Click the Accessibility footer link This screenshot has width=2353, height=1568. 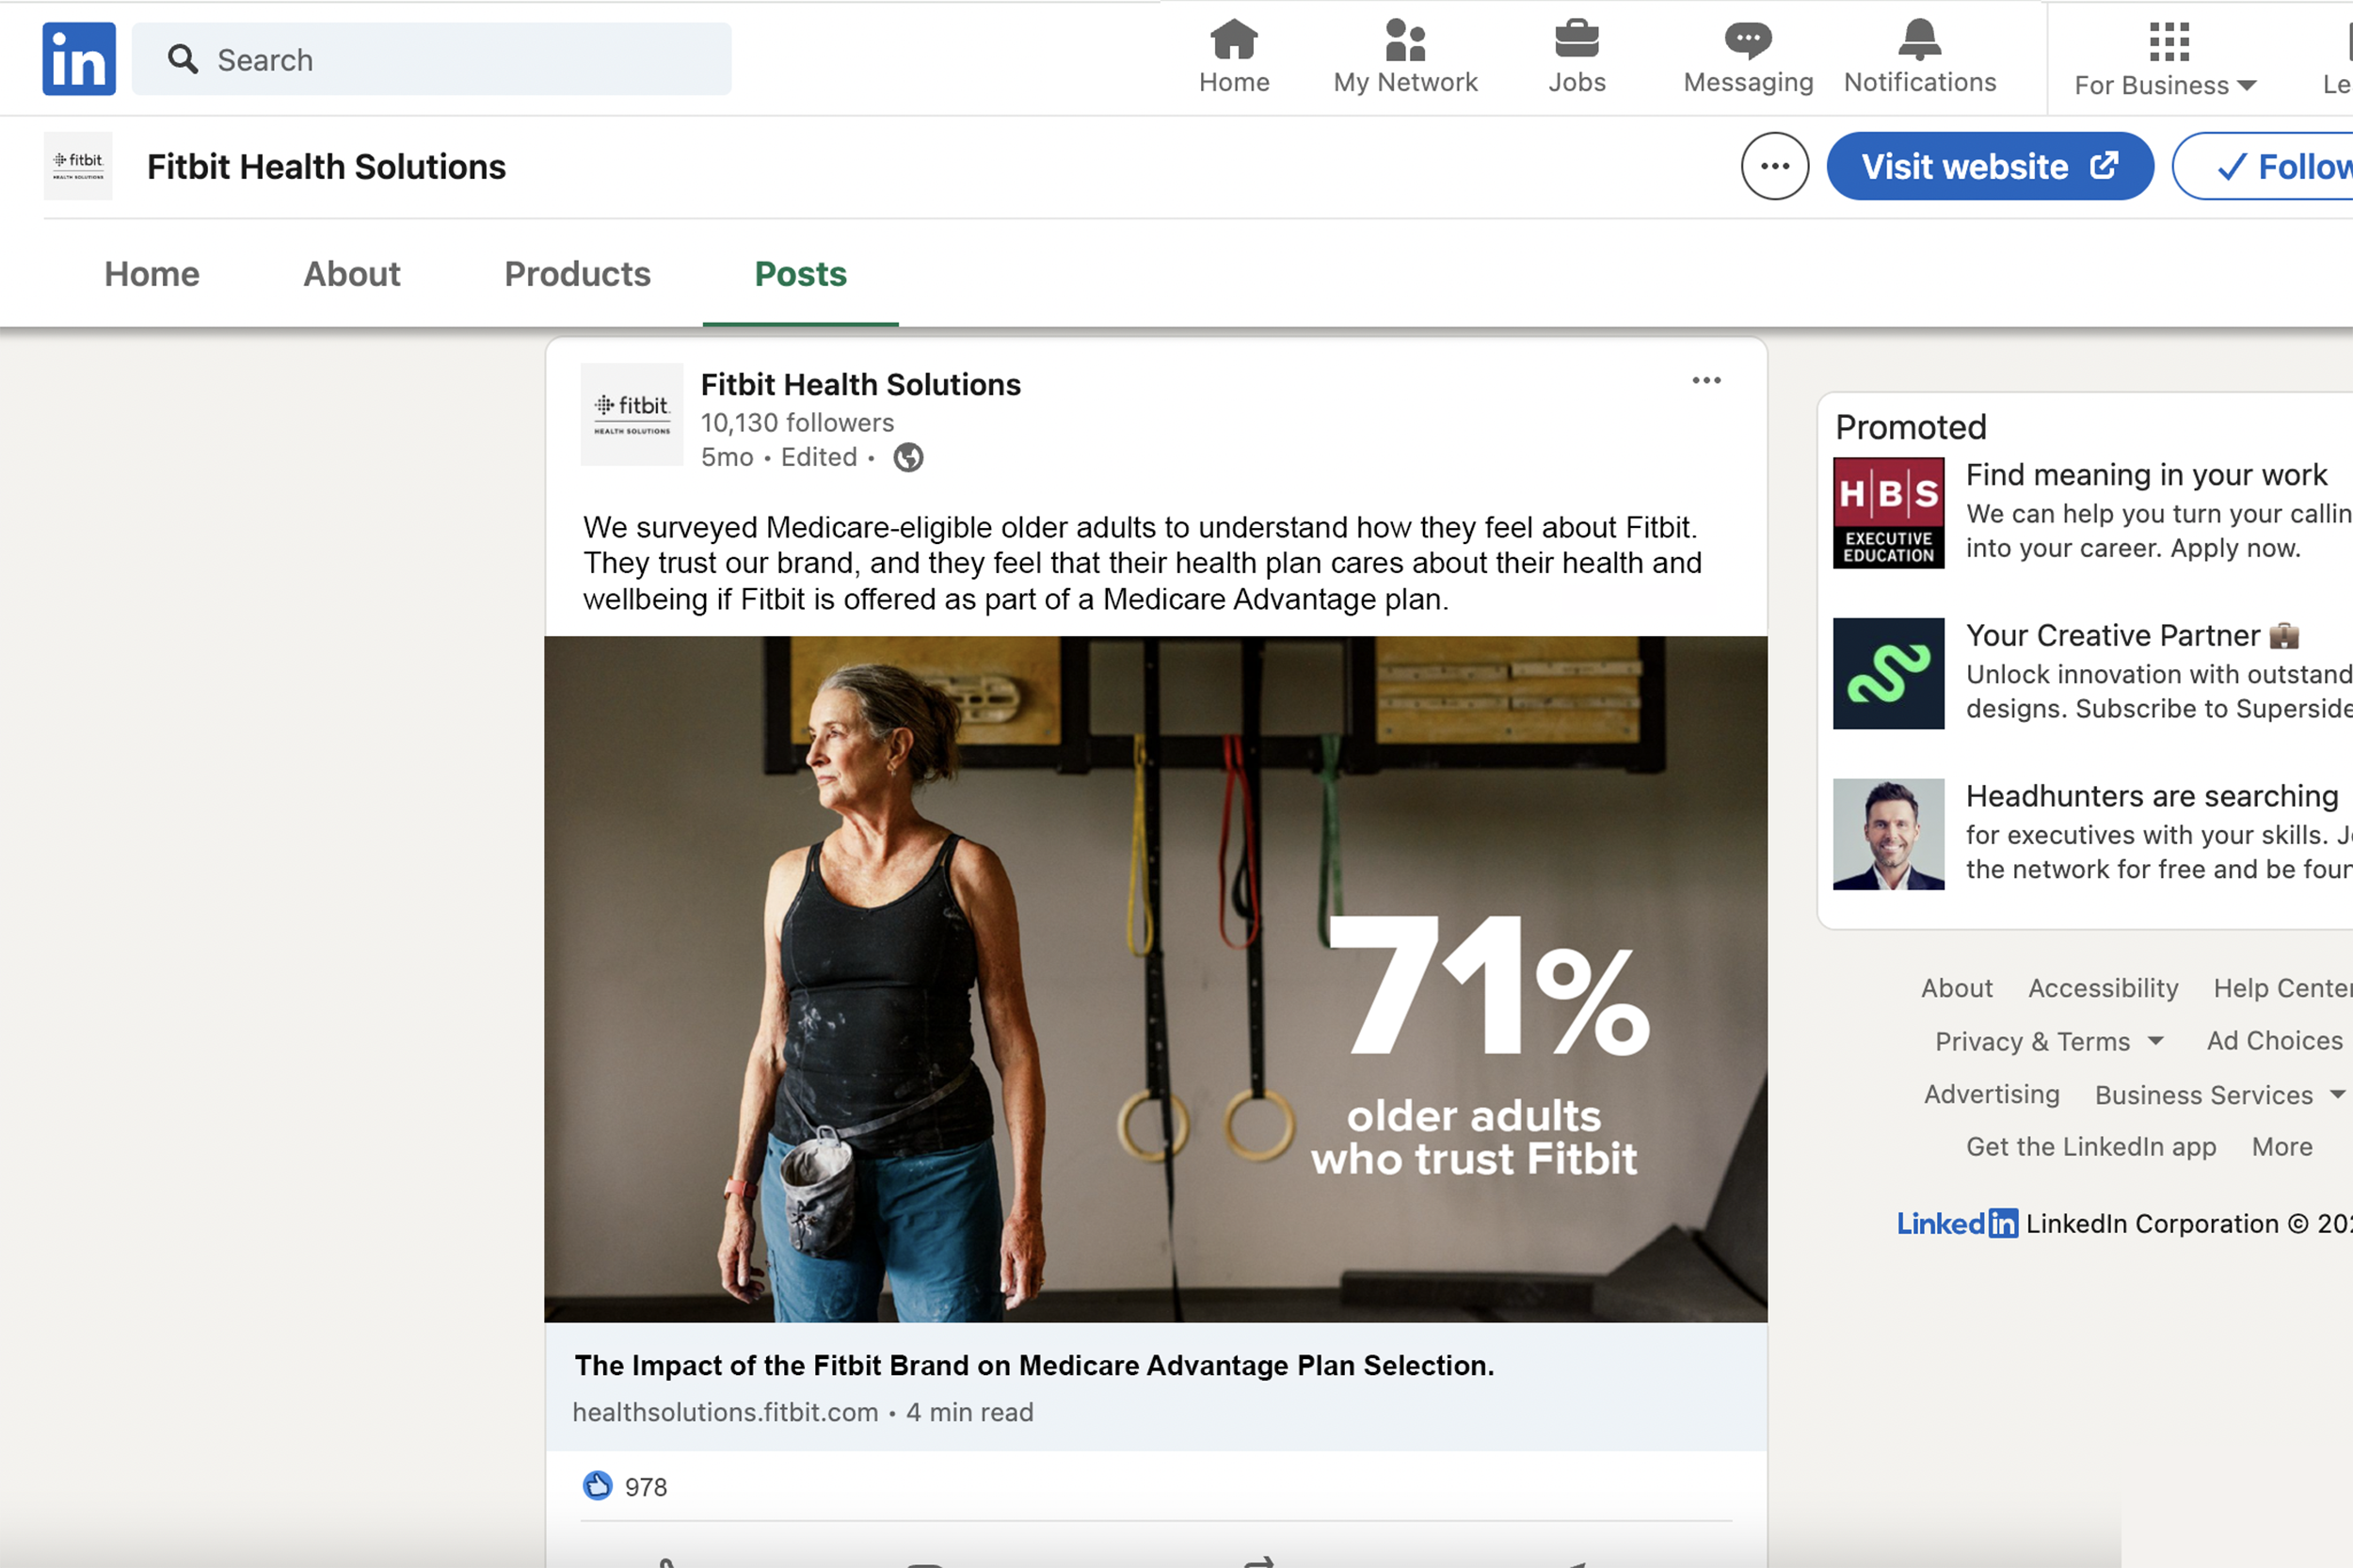click(x=2102, y=988)
